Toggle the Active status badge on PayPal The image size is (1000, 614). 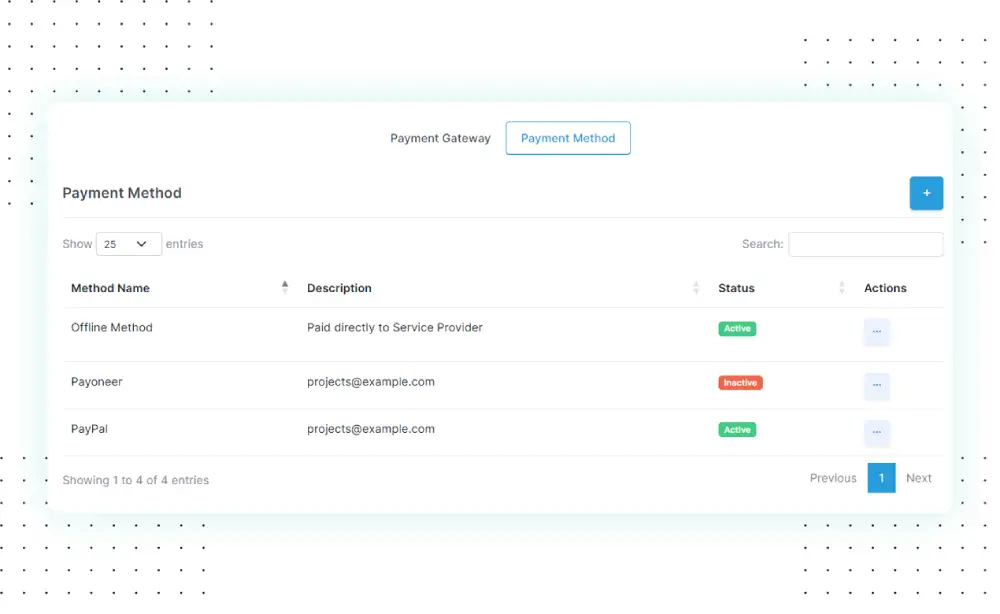coord(737,429)
